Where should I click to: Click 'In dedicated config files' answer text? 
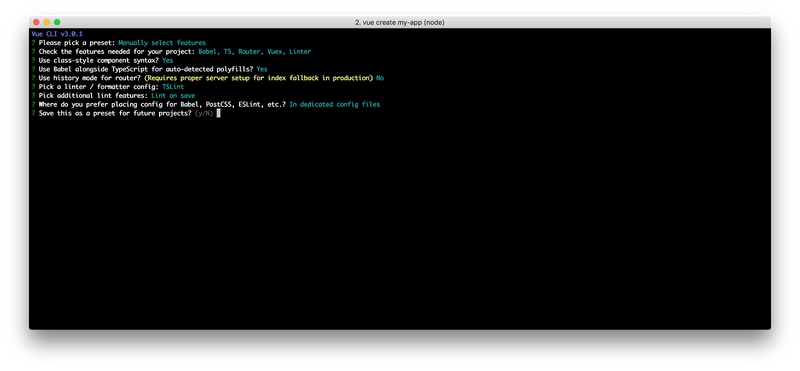coord(335,104)
